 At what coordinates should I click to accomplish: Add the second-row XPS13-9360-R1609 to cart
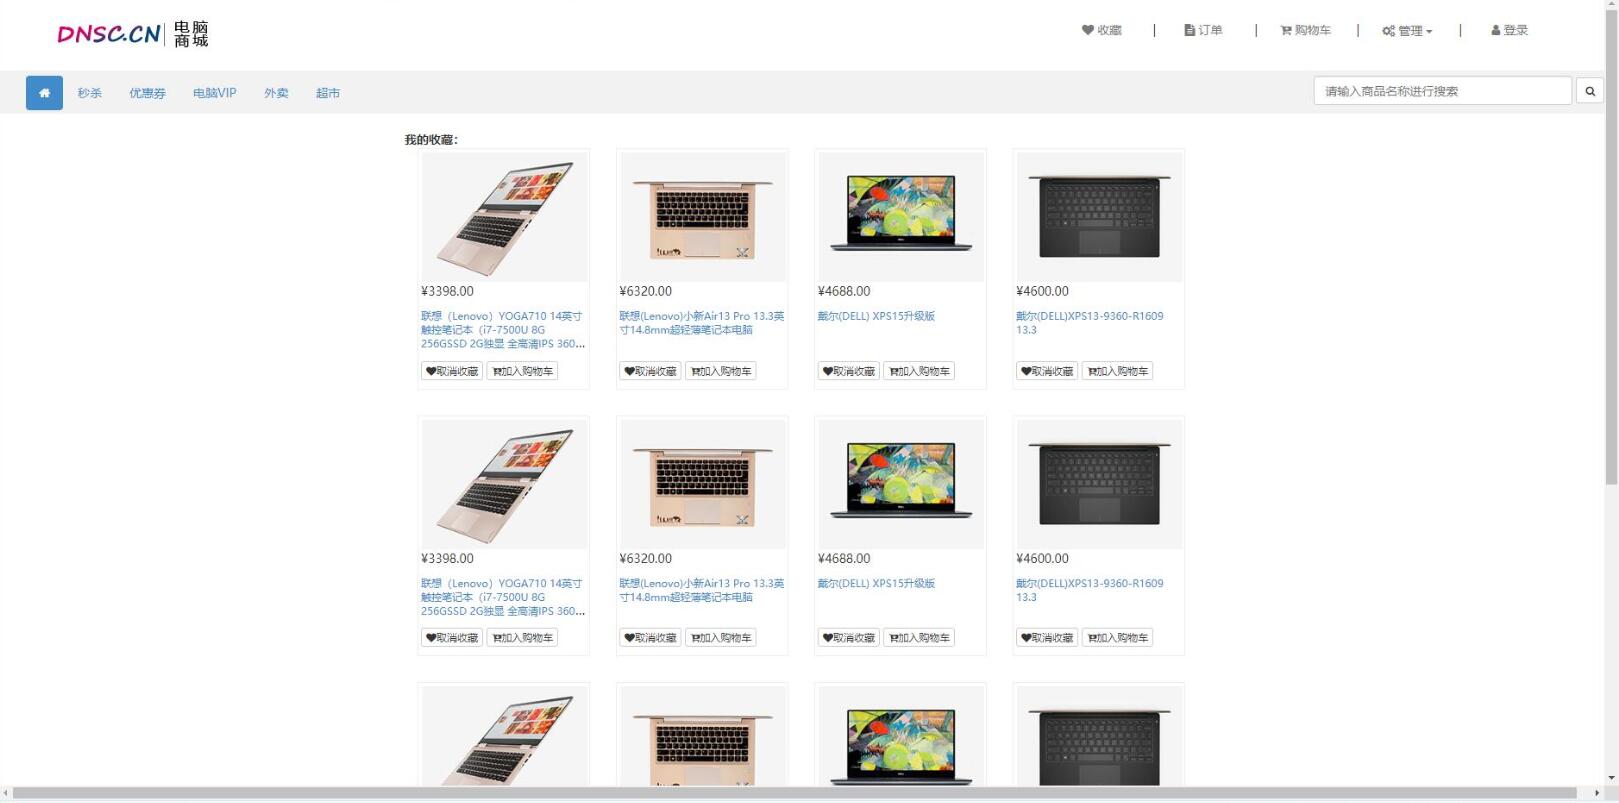click(x=1117, y=638)
